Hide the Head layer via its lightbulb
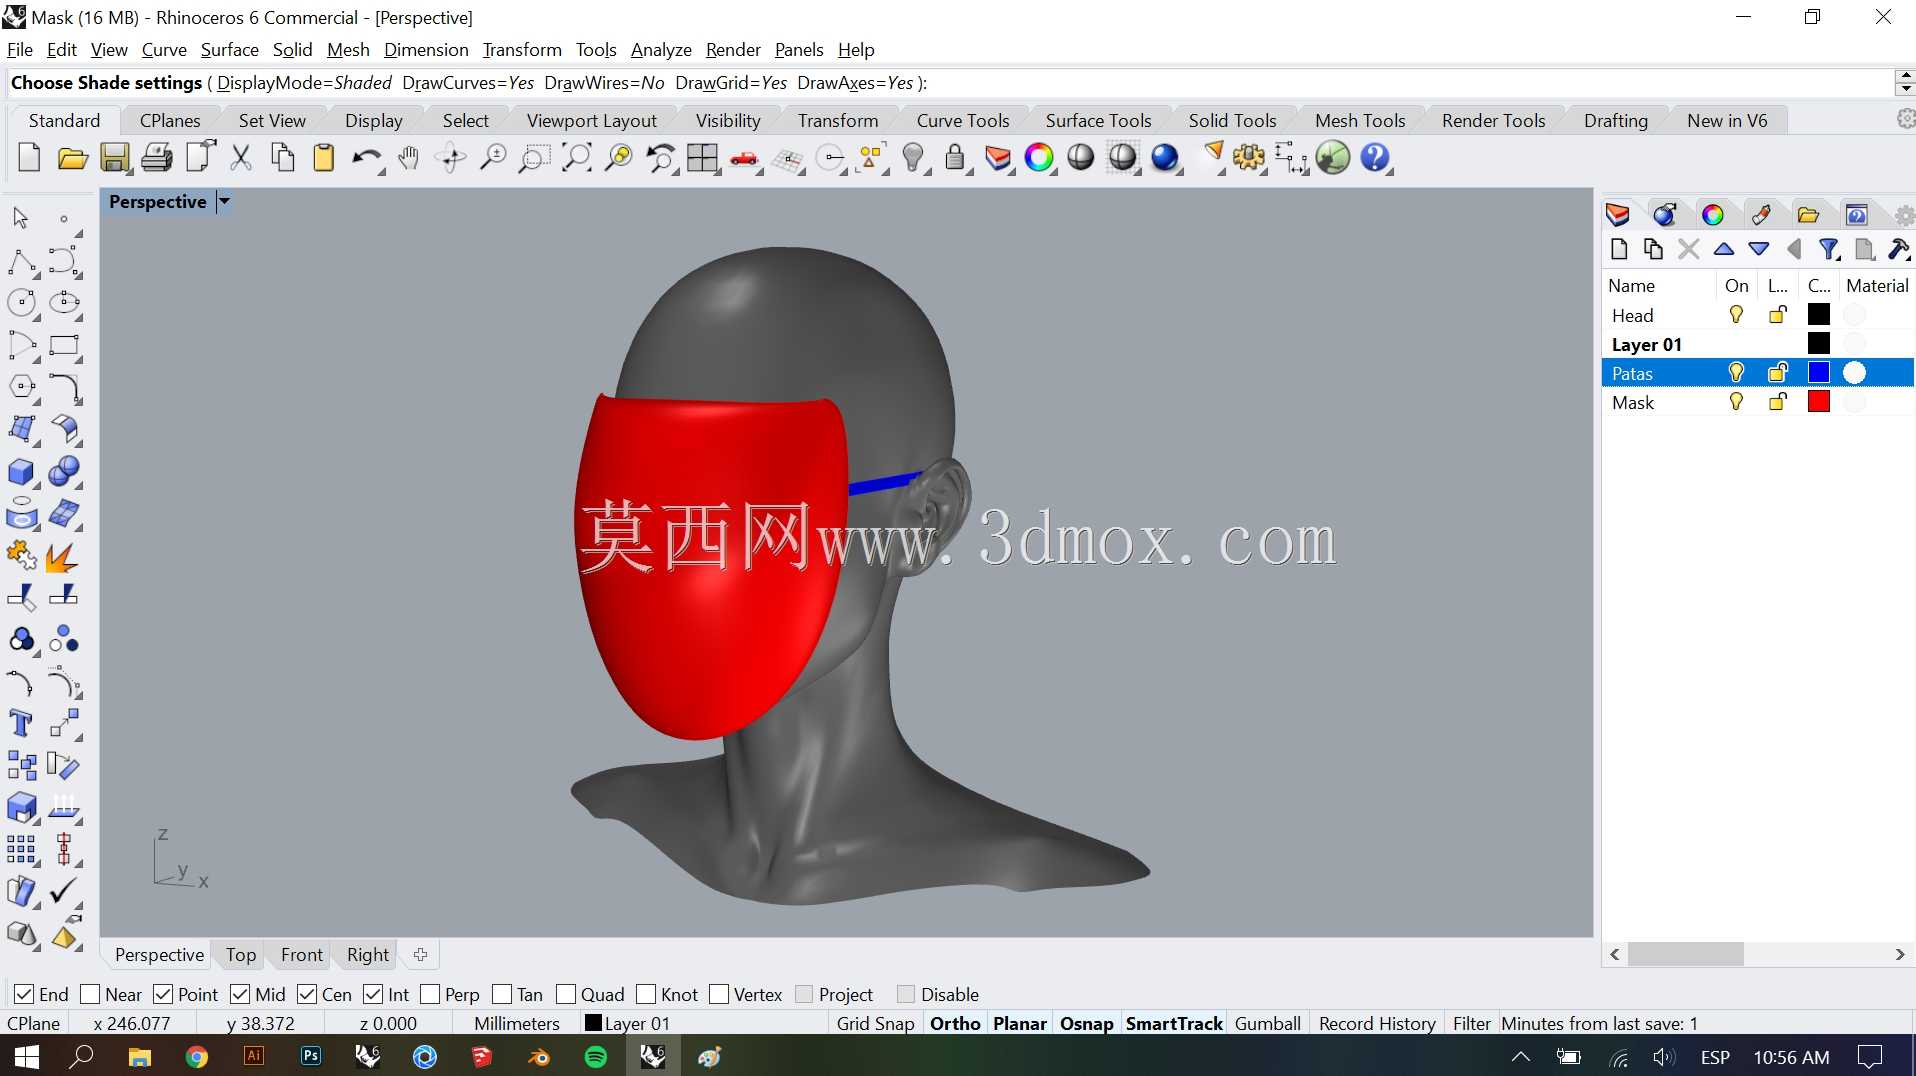Image resolution: width=1916 pixels, height=1076 pixels. coord(1736,315)
